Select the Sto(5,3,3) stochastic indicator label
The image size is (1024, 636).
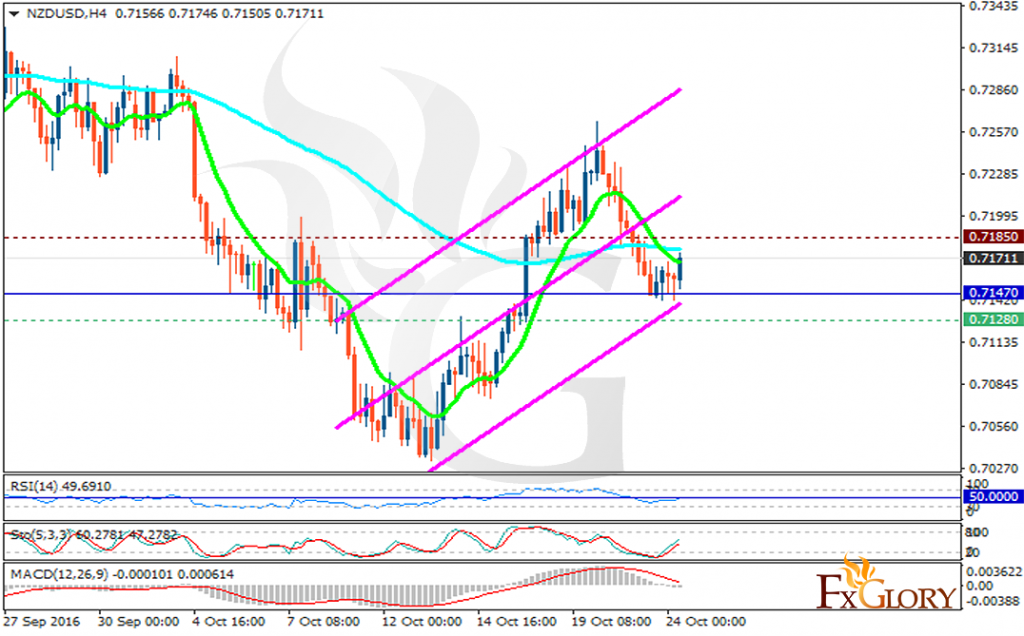pos(93,535)
